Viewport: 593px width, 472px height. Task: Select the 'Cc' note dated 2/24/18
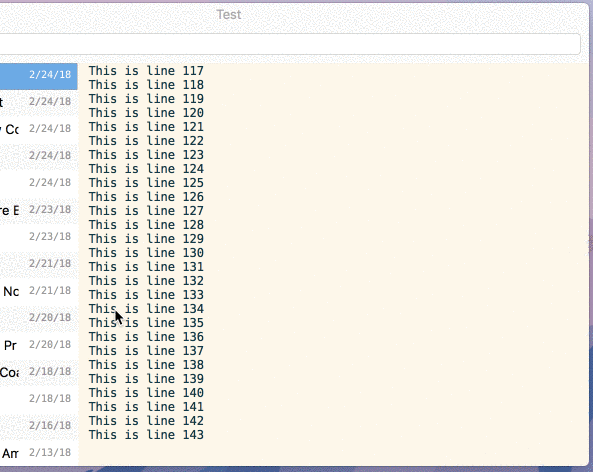click(x=39, y=129)
